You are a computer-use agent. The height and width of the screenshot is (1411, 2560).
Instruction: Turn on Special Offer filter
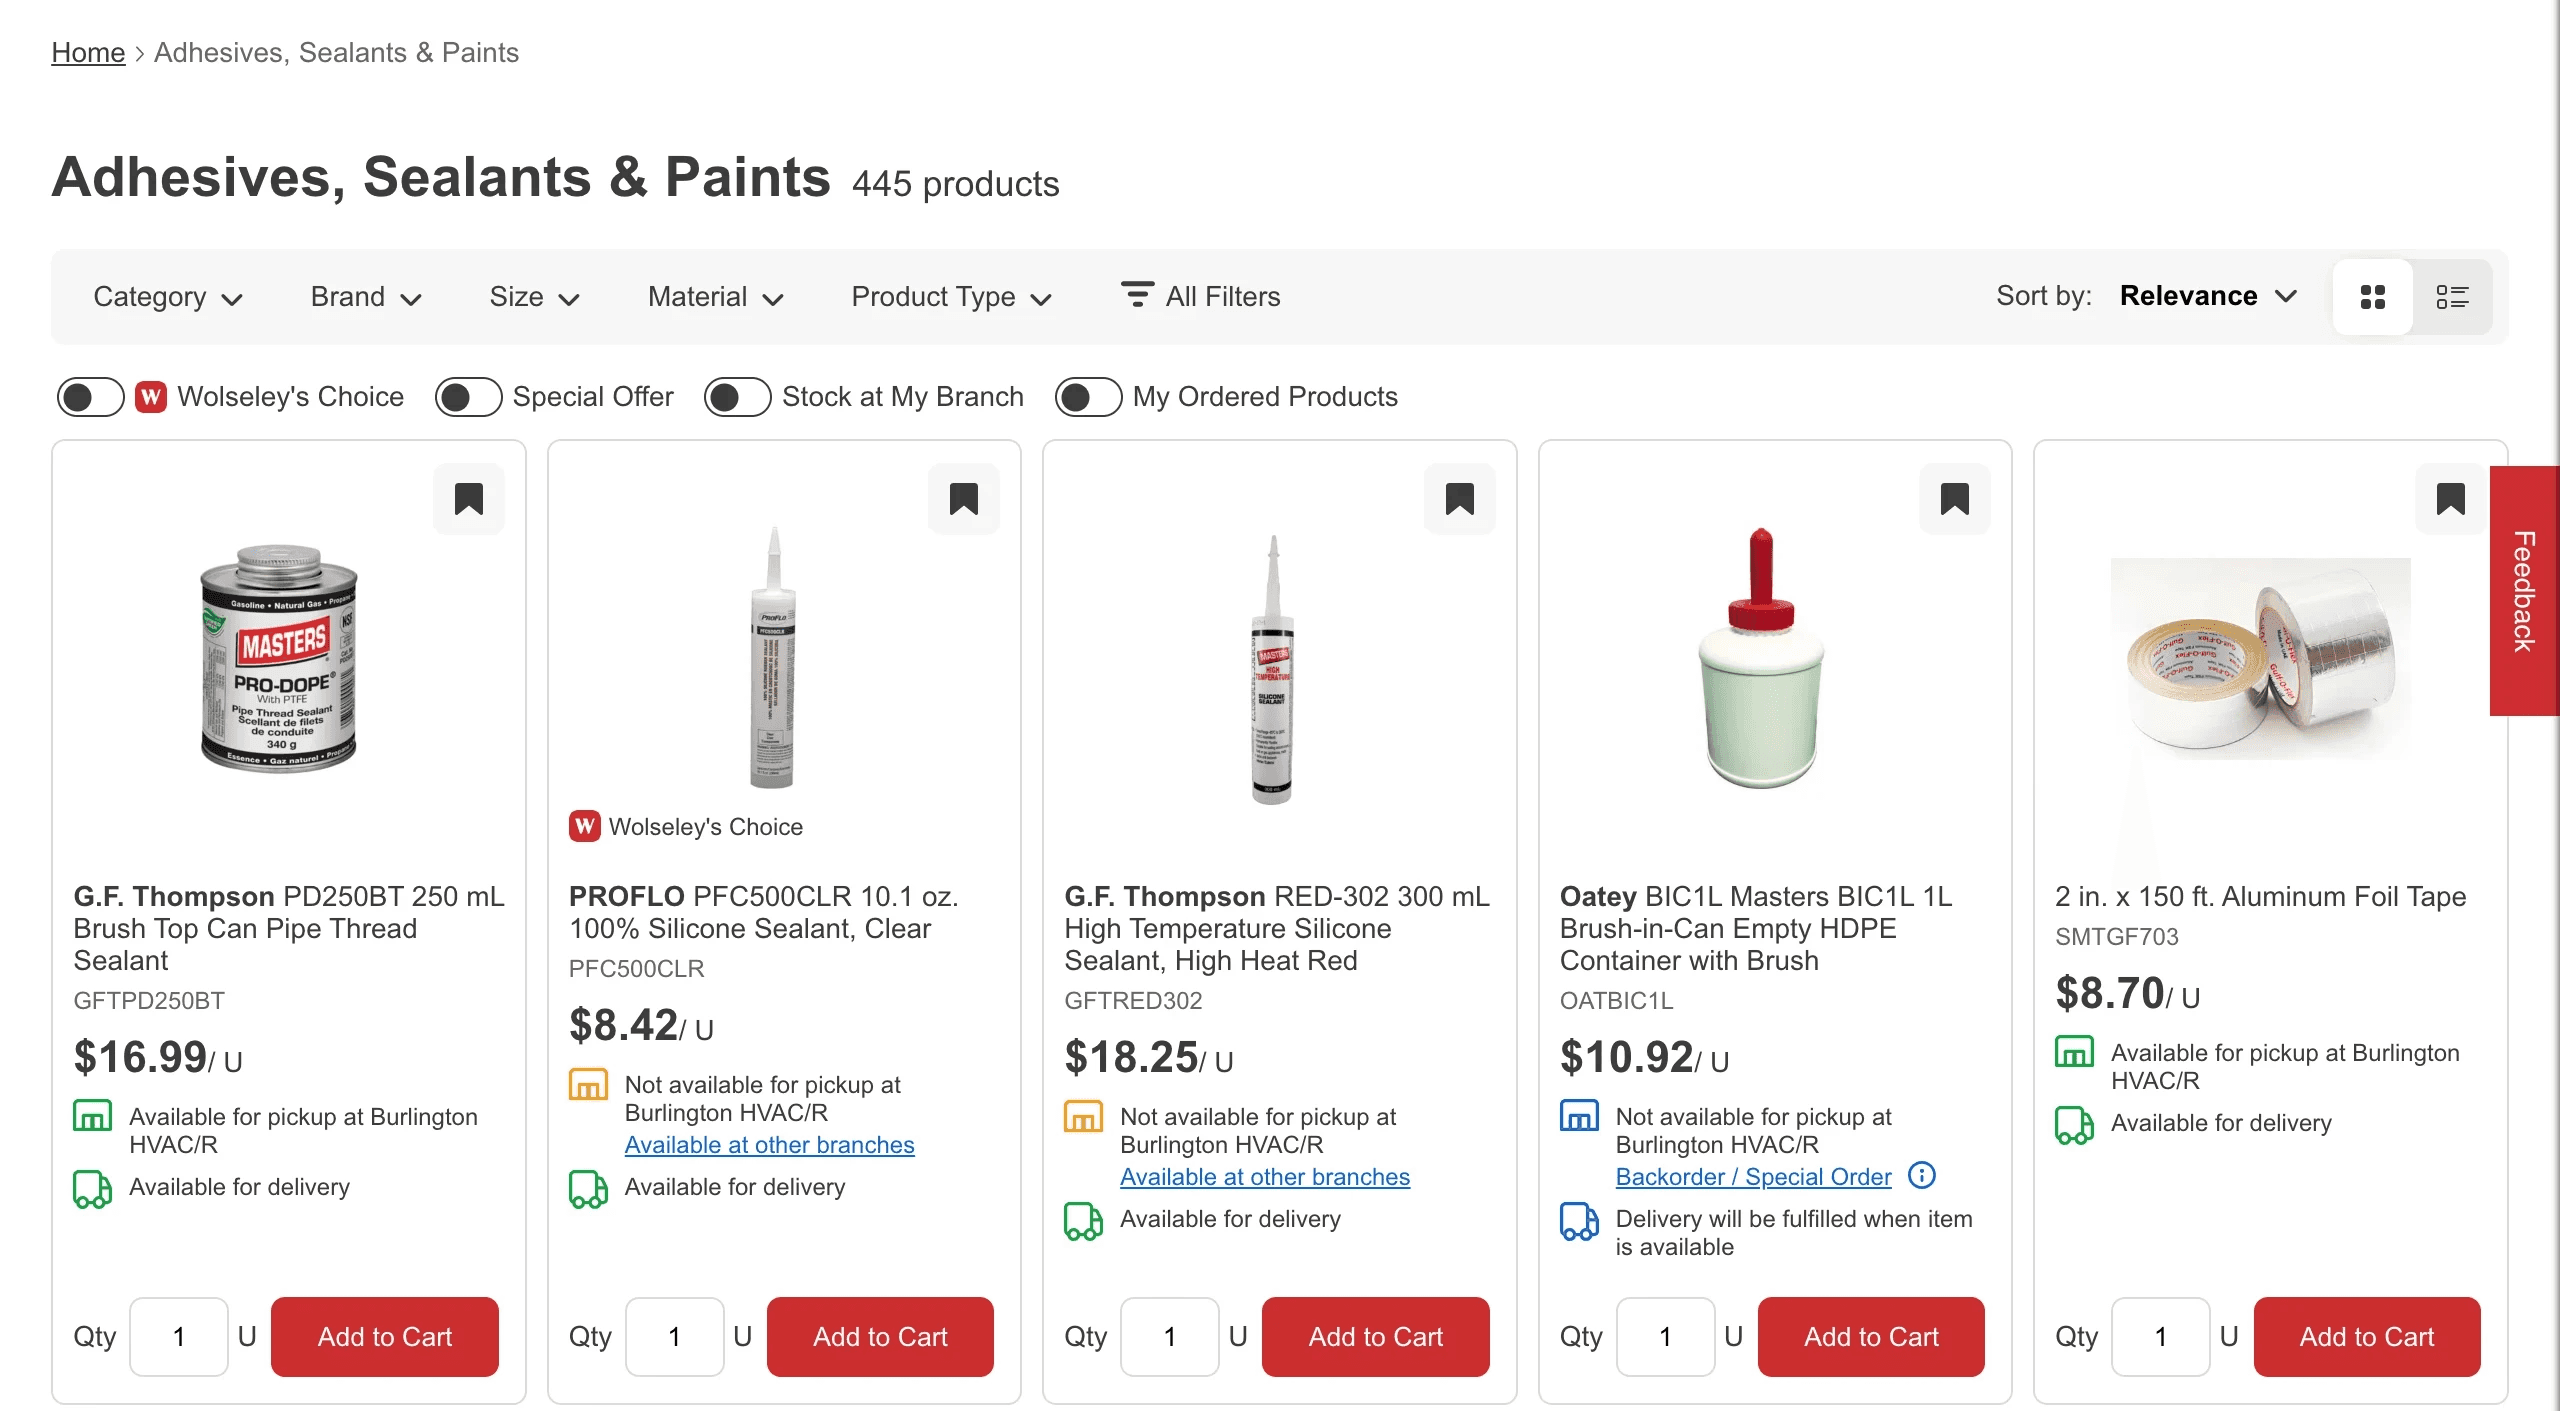[x=468, y=397]
